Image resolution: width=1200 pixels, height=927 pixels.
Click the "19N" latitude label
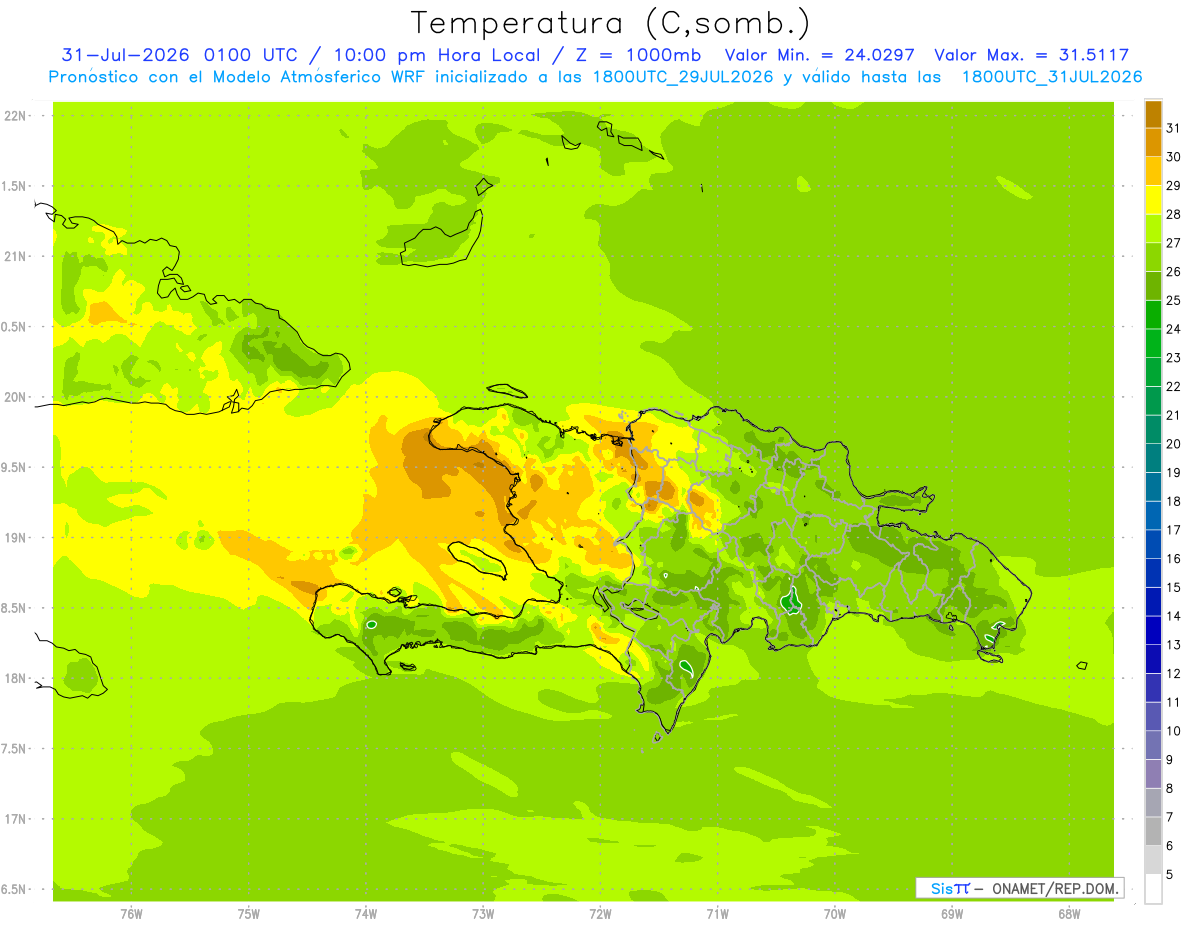(x=15, y=538)
